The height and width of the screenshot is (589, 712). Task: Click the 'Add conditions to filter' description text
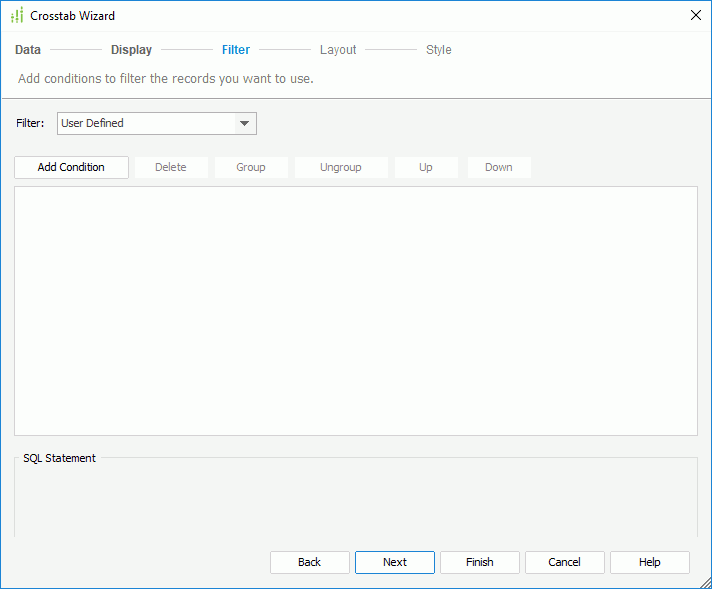(x=166, y=79)
